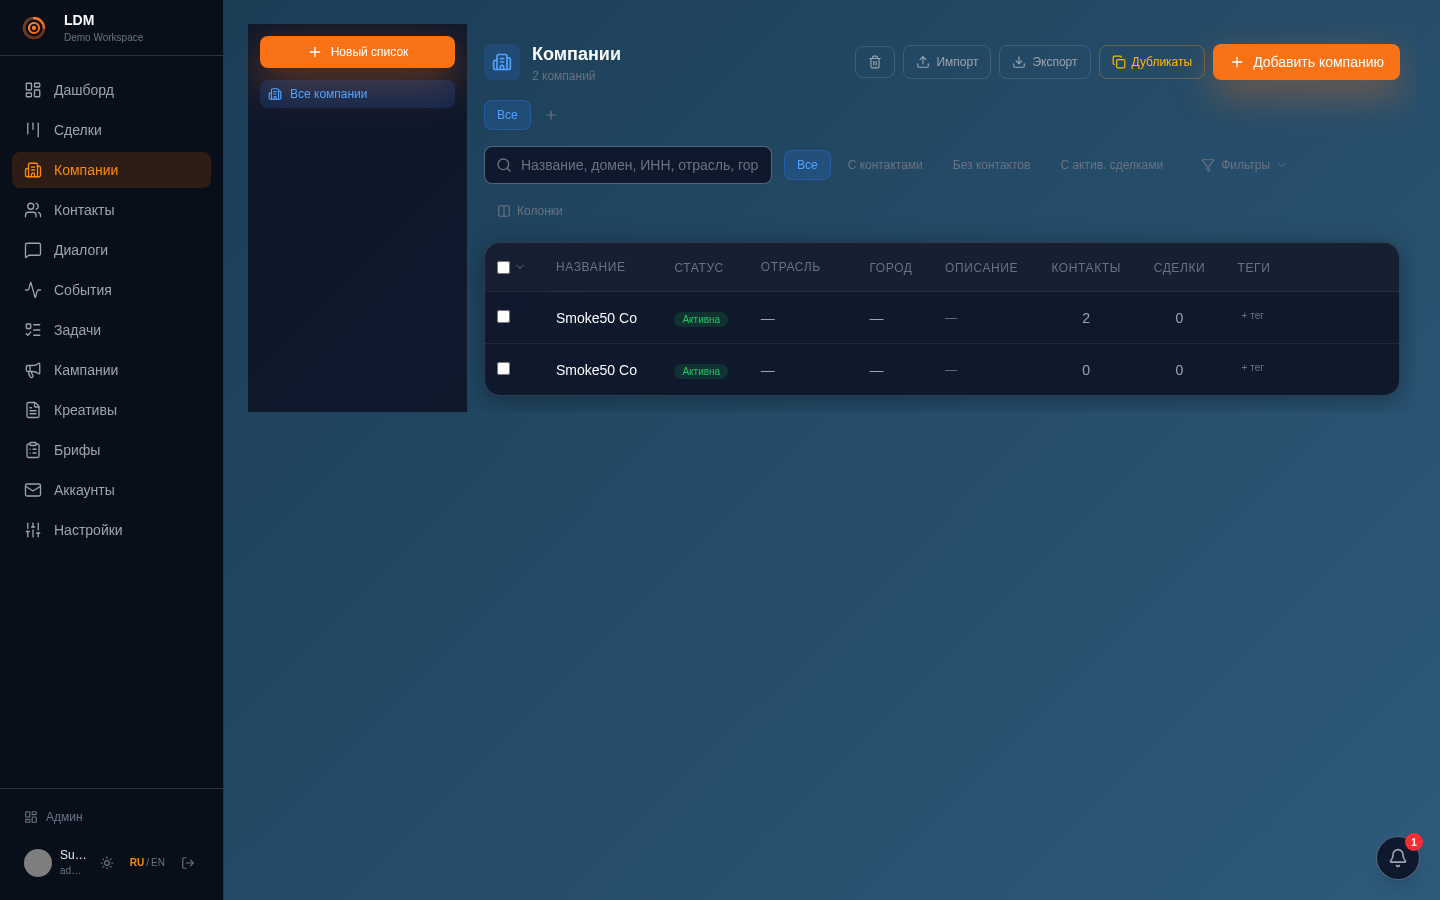Click the ОПИСАНИЕ column header
Screen dimensions: 1440x900
pos(981,268)
